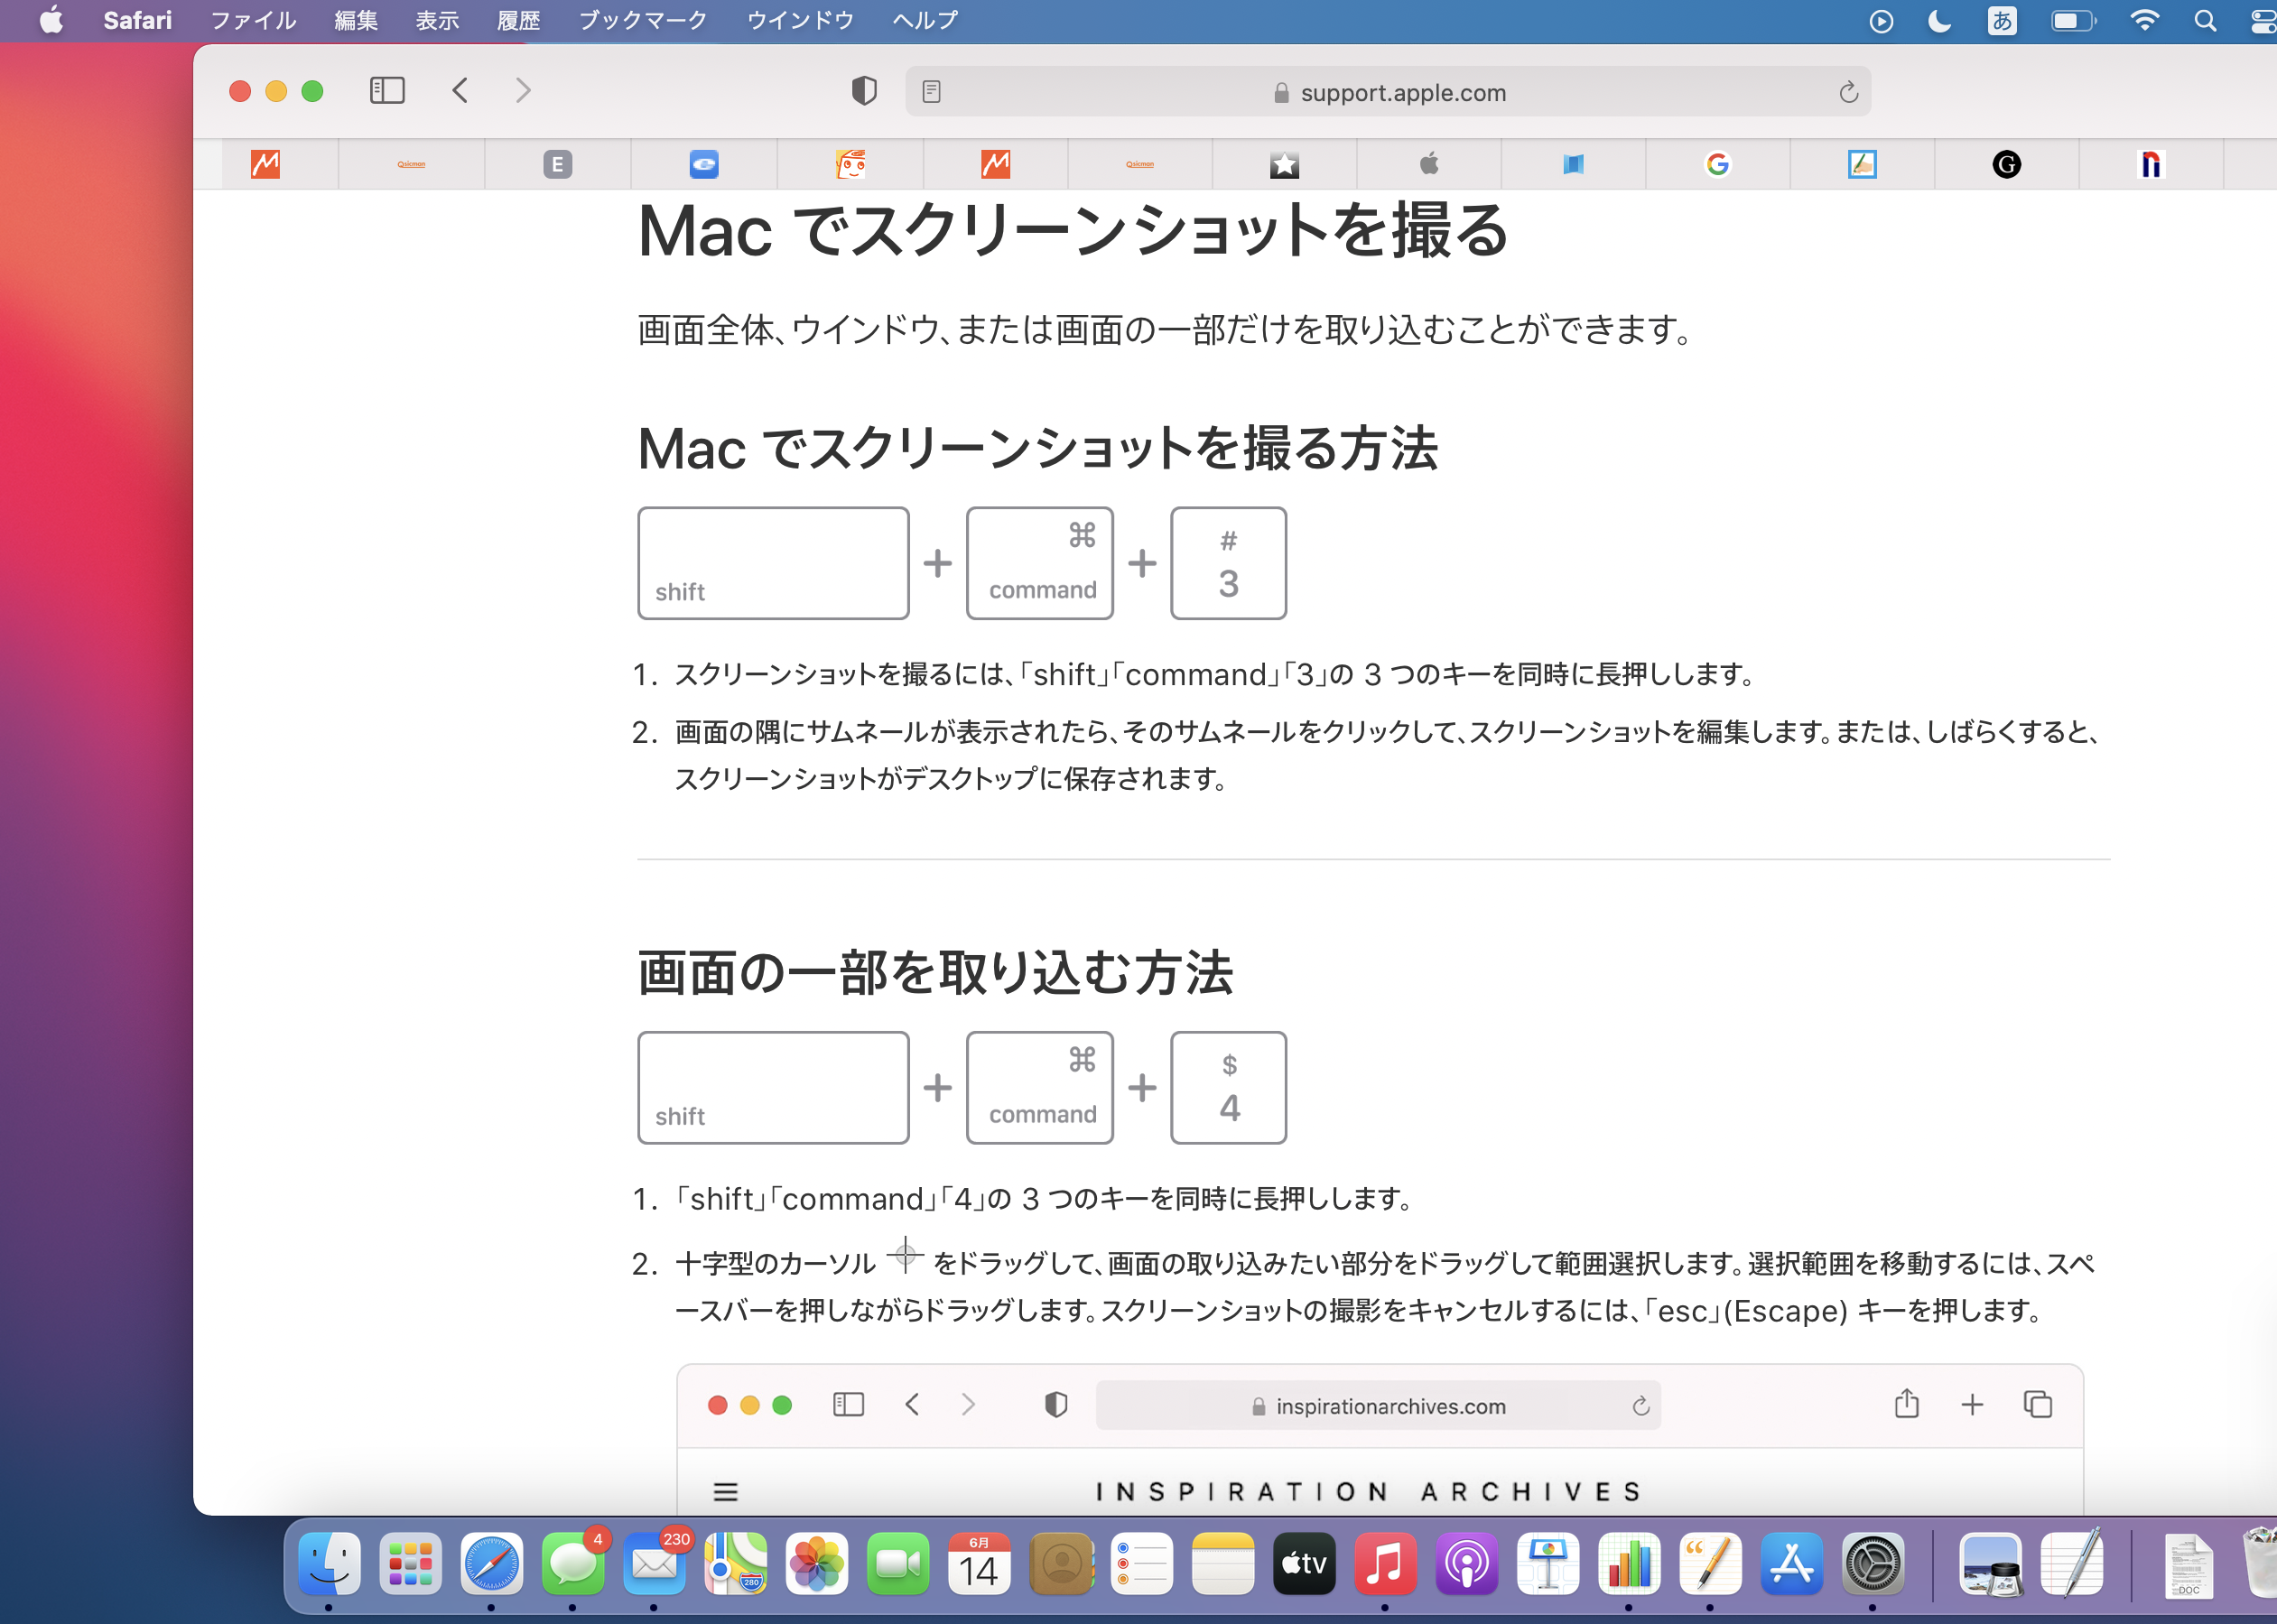Toggle Do Not Disturb moon icon

tap(1939, 20)
